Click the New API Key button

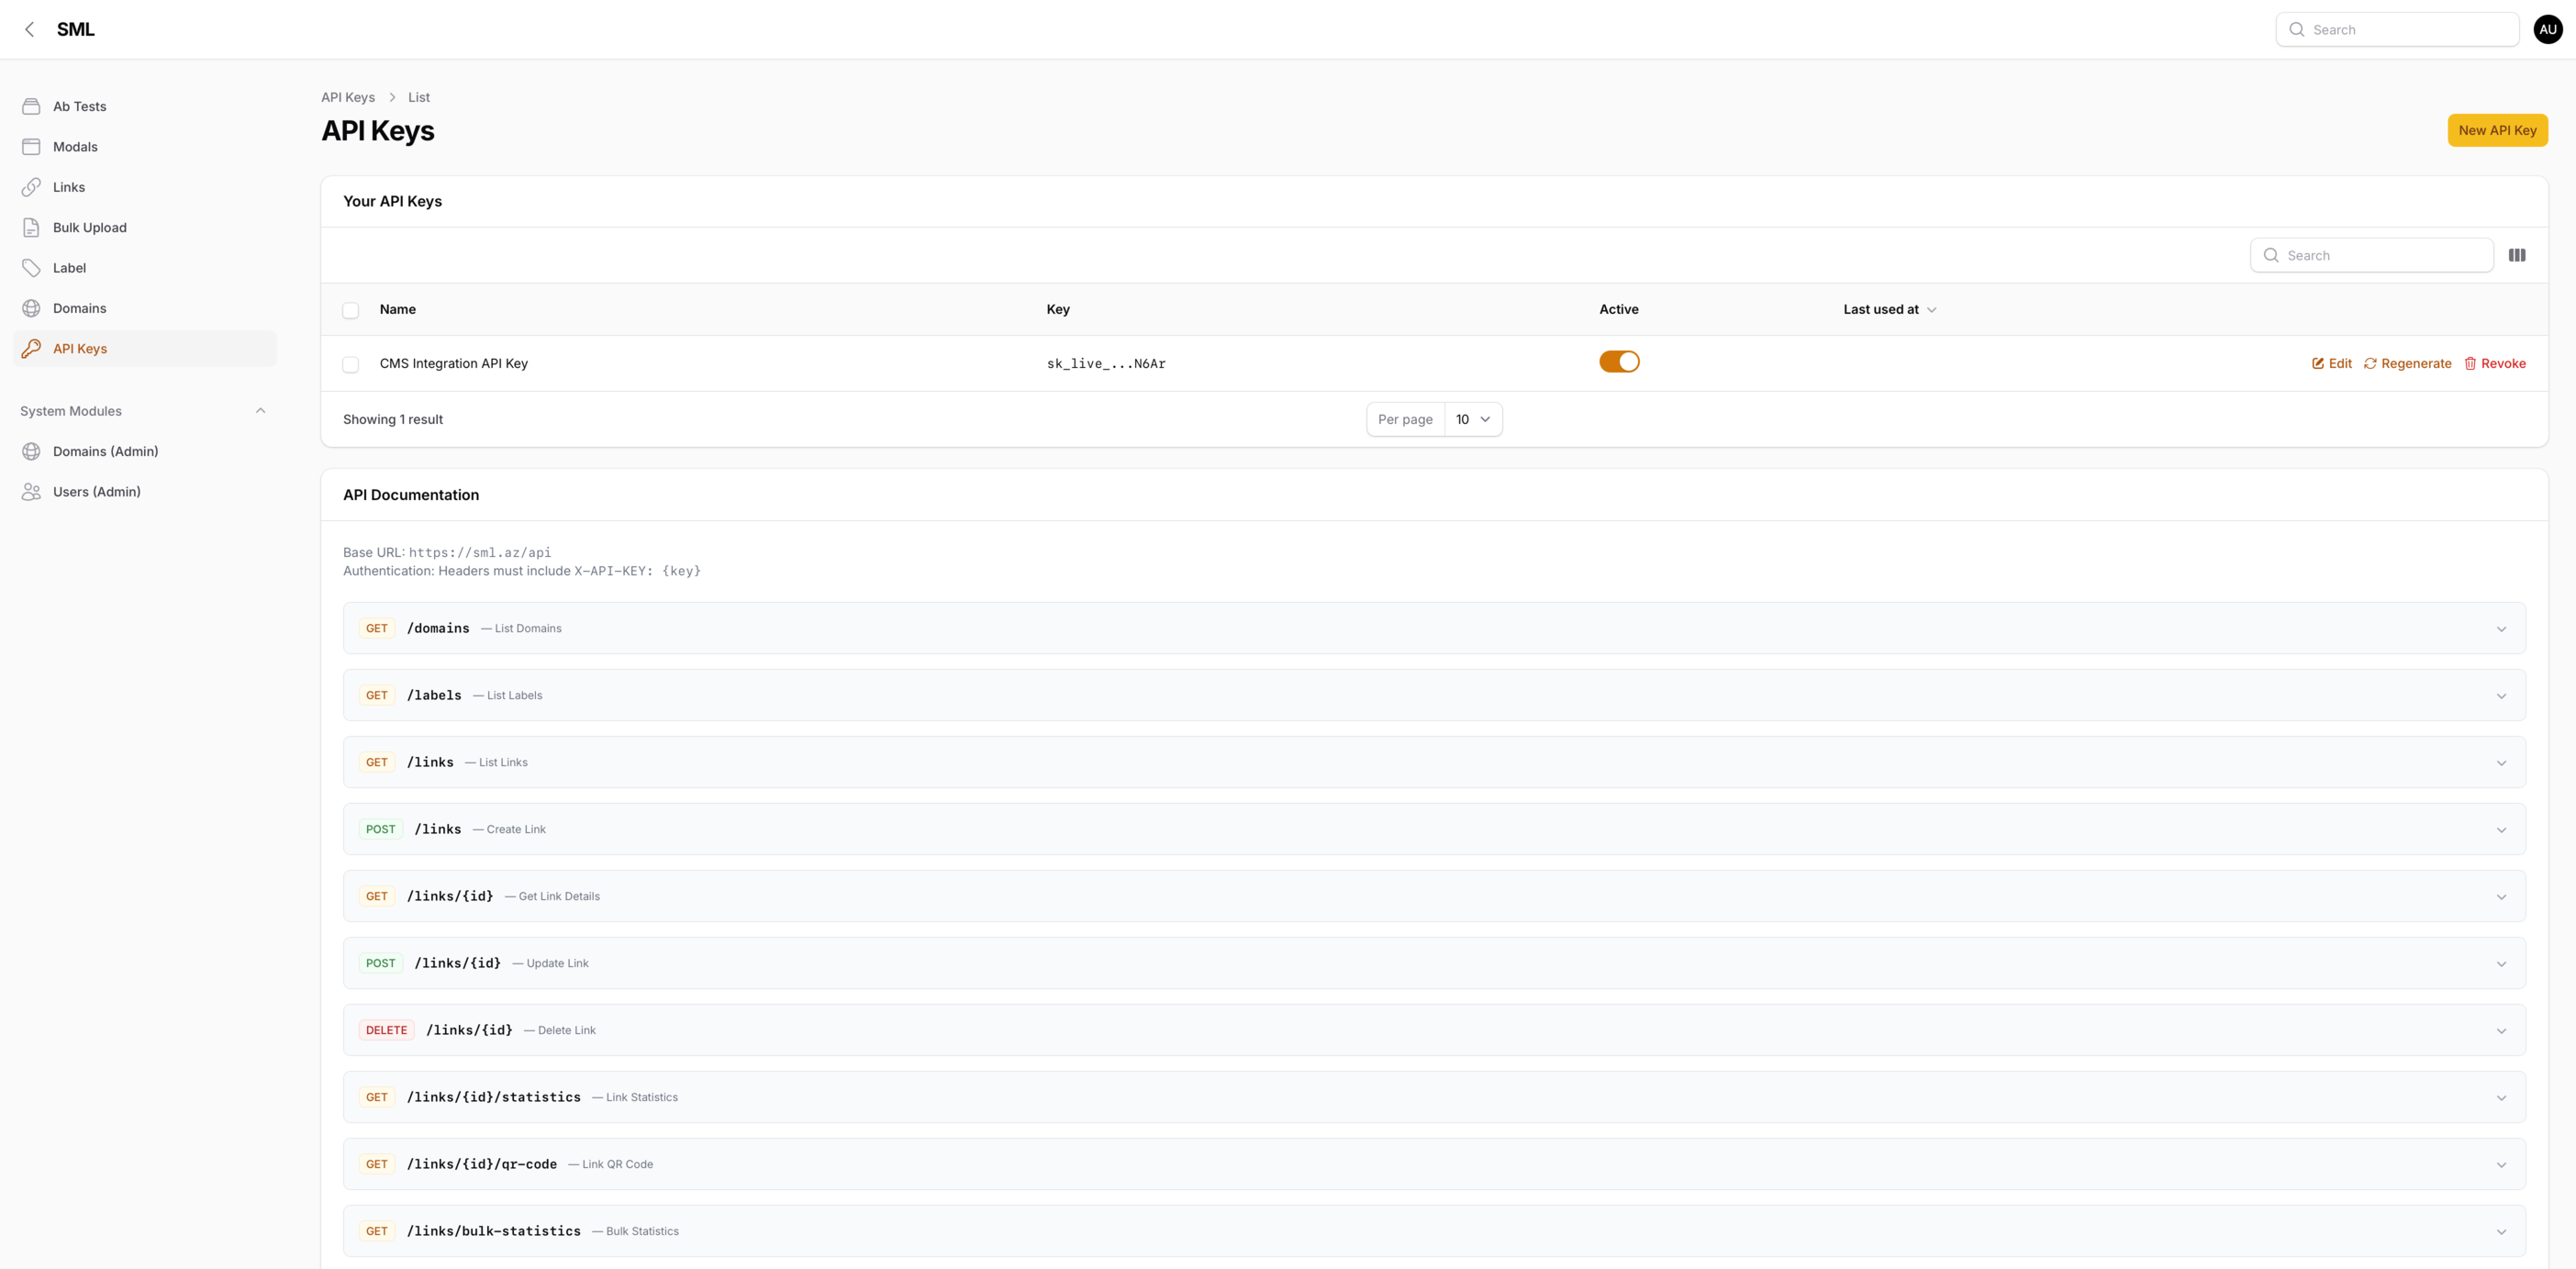(x=2496, y=130)
